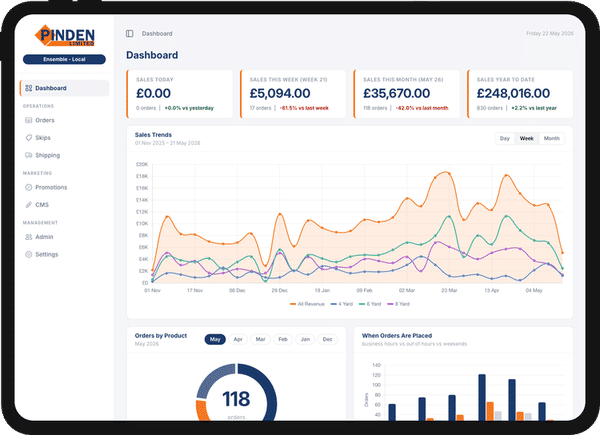Click the Sales This Month card
The height and width of the screenshot is (435, 600).
point(407,94)
